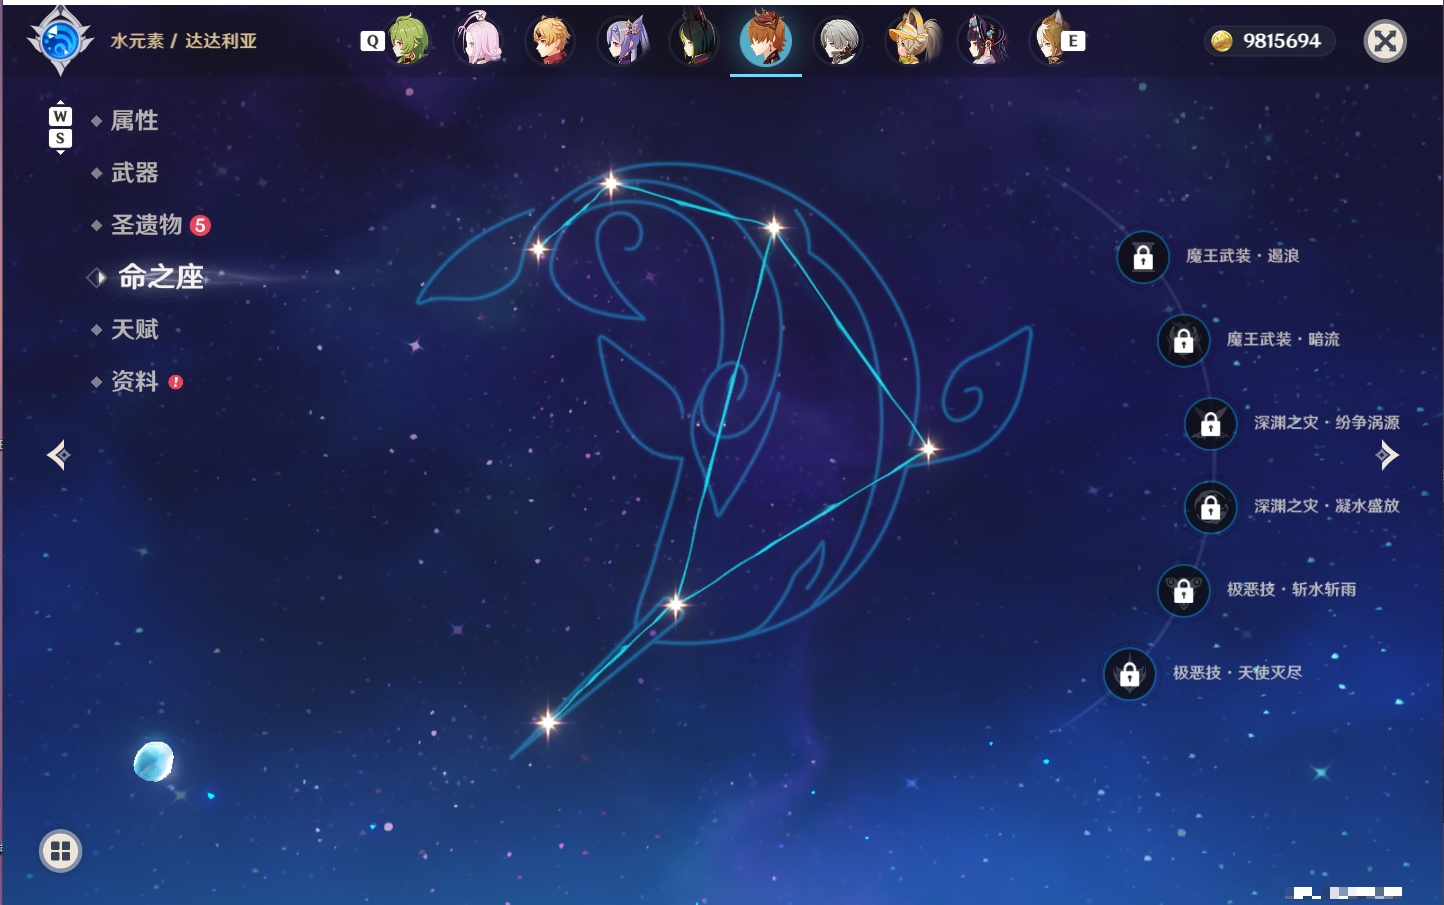The height and width of the screenshot is (905, 1444).
Task: Go to the previous character with left arrow
Action: (59, 455)
